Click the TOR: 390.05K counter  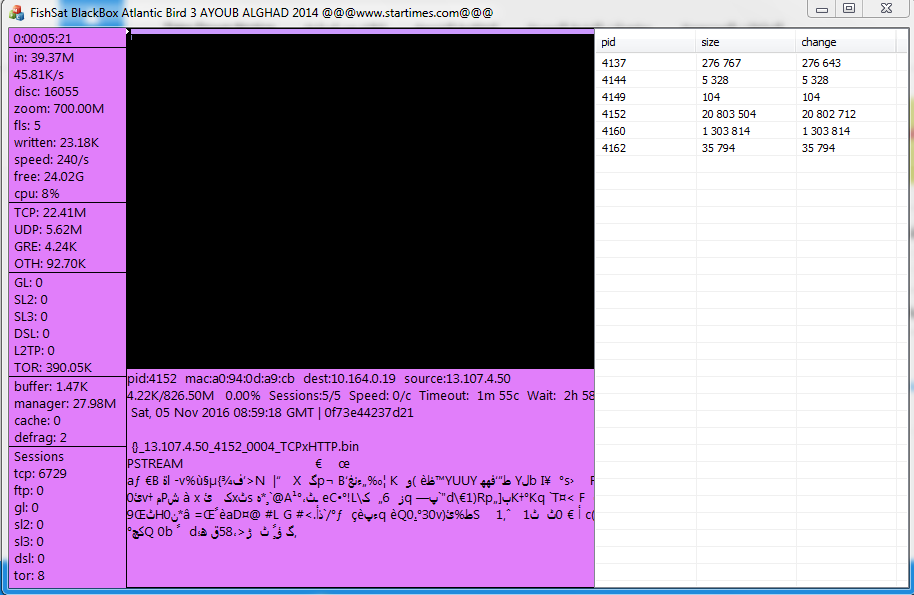tap(53, 367)
